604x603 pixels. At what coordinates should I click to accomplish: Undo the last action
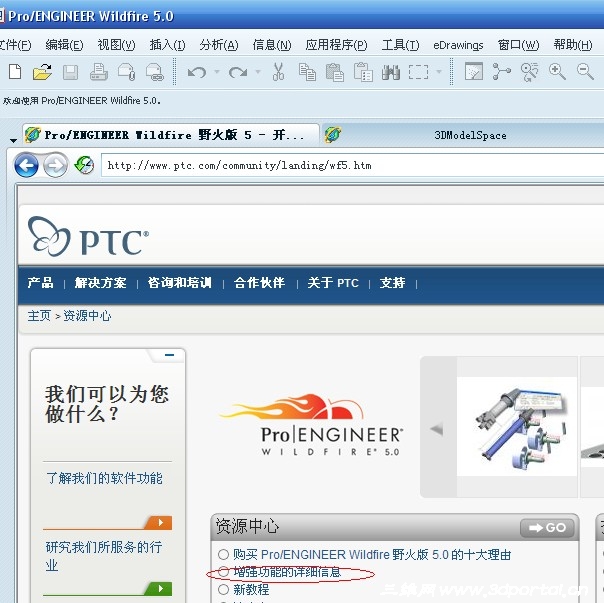197,72
